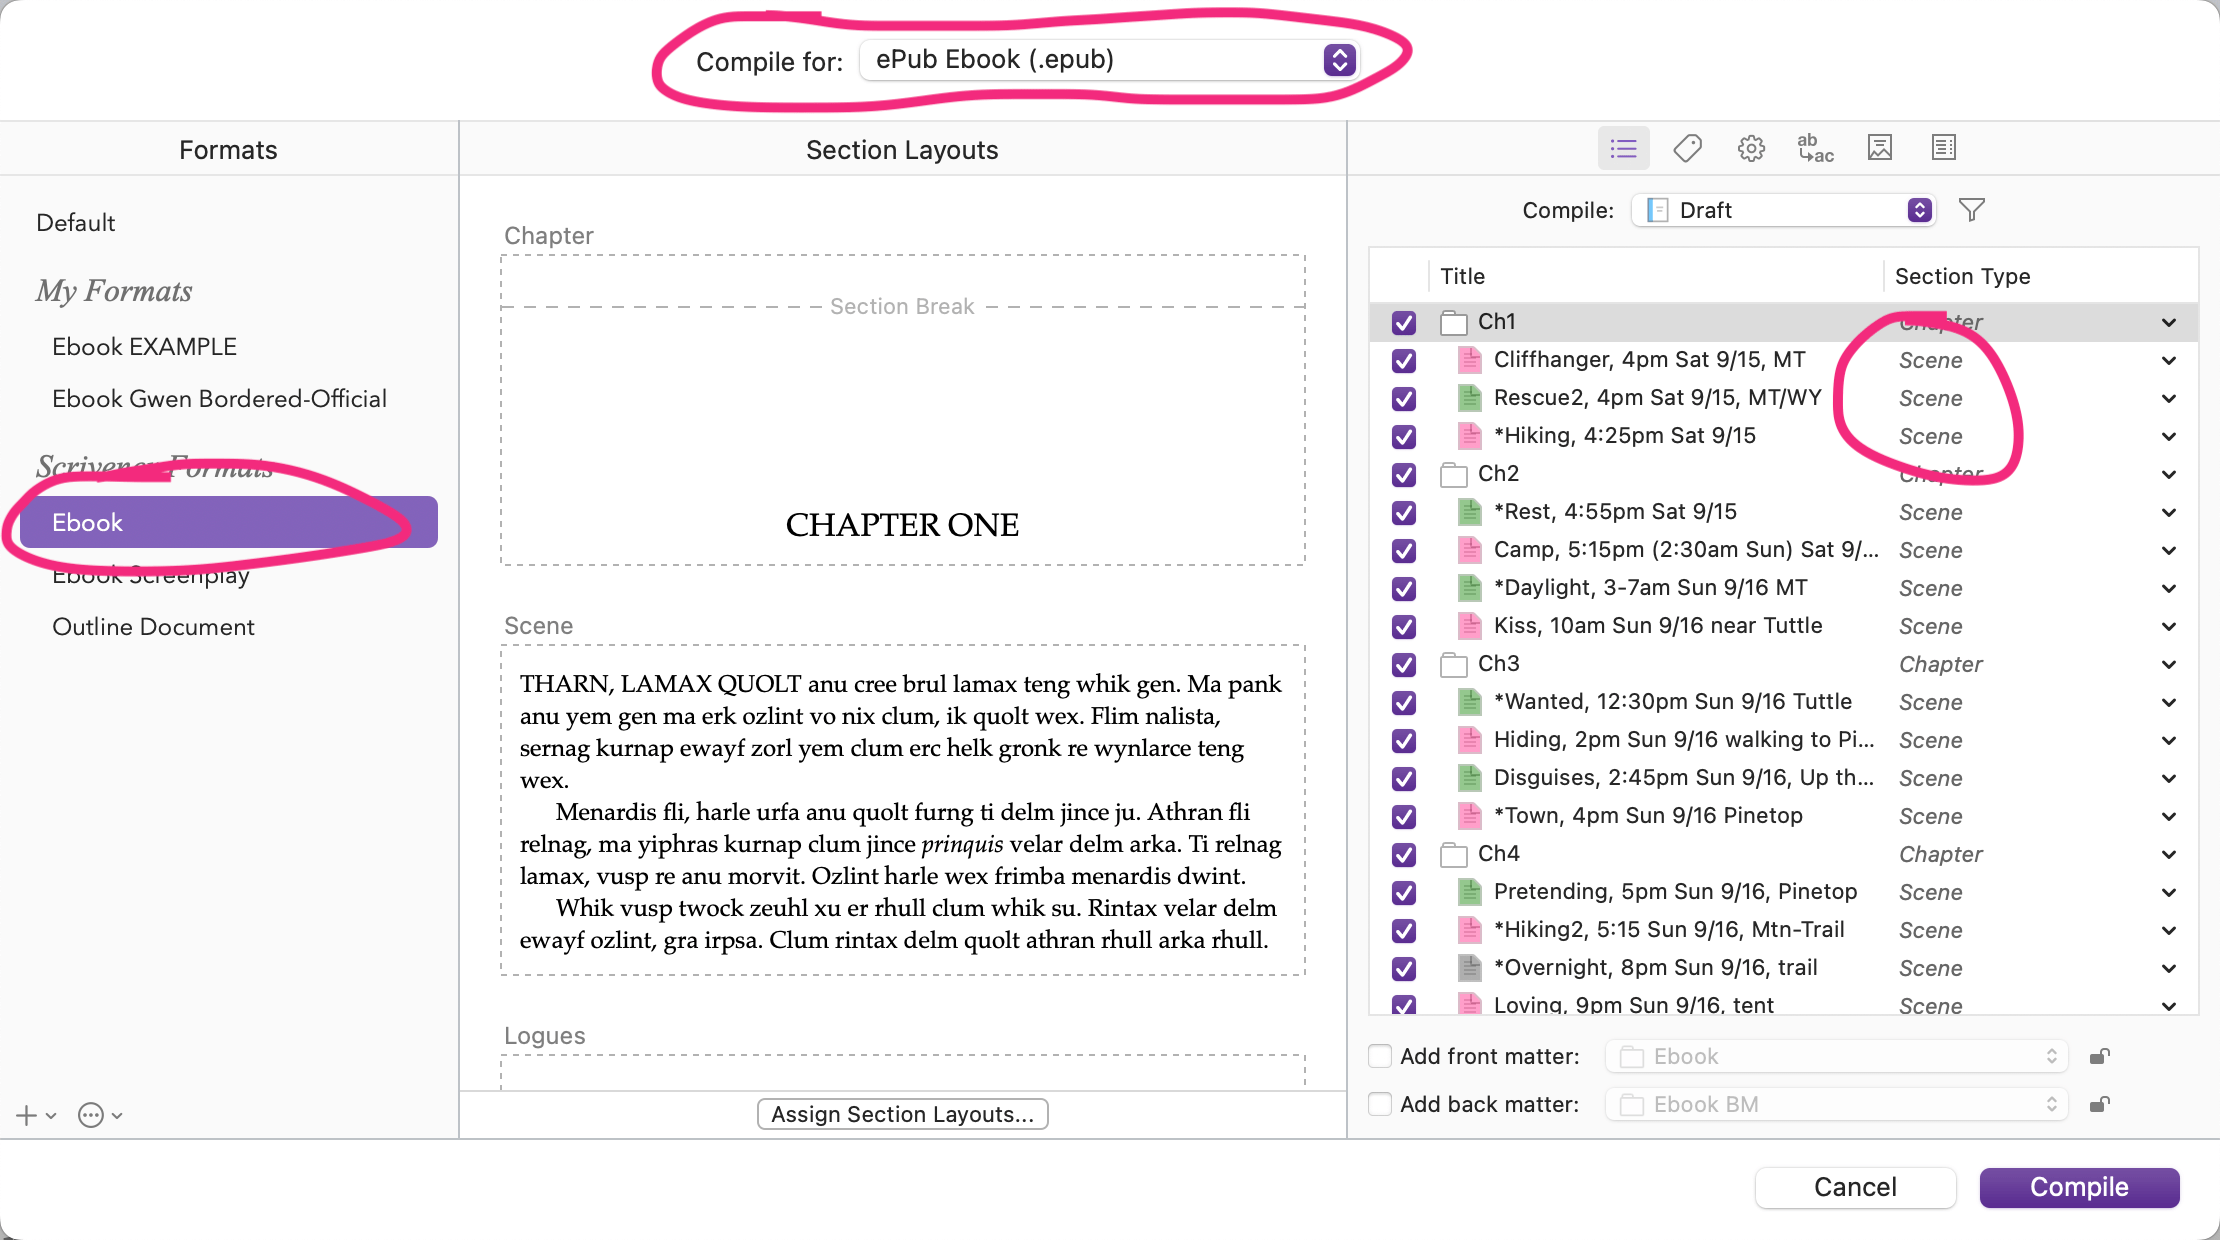Click the *Rest document icon
Image resolution: width=2220 pixels, height=1240 pixels.
tap(1469, 512)
